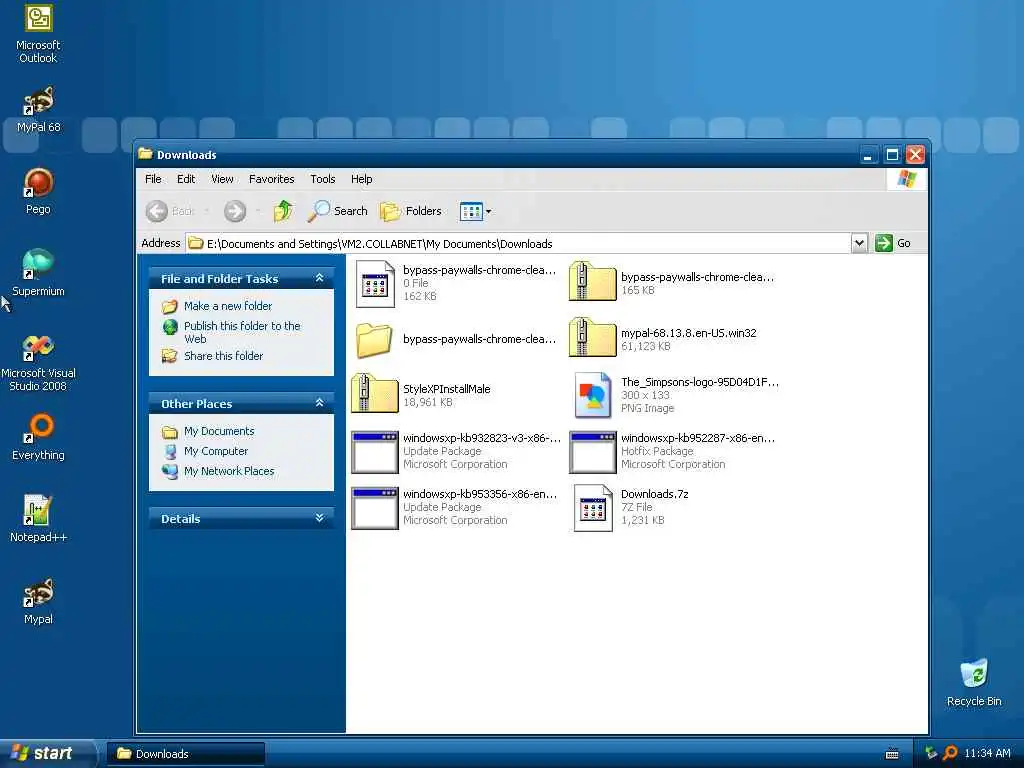1024x768 pixels.
Task: Expand the Address bar dropdown
Action: tap(859, 244)
